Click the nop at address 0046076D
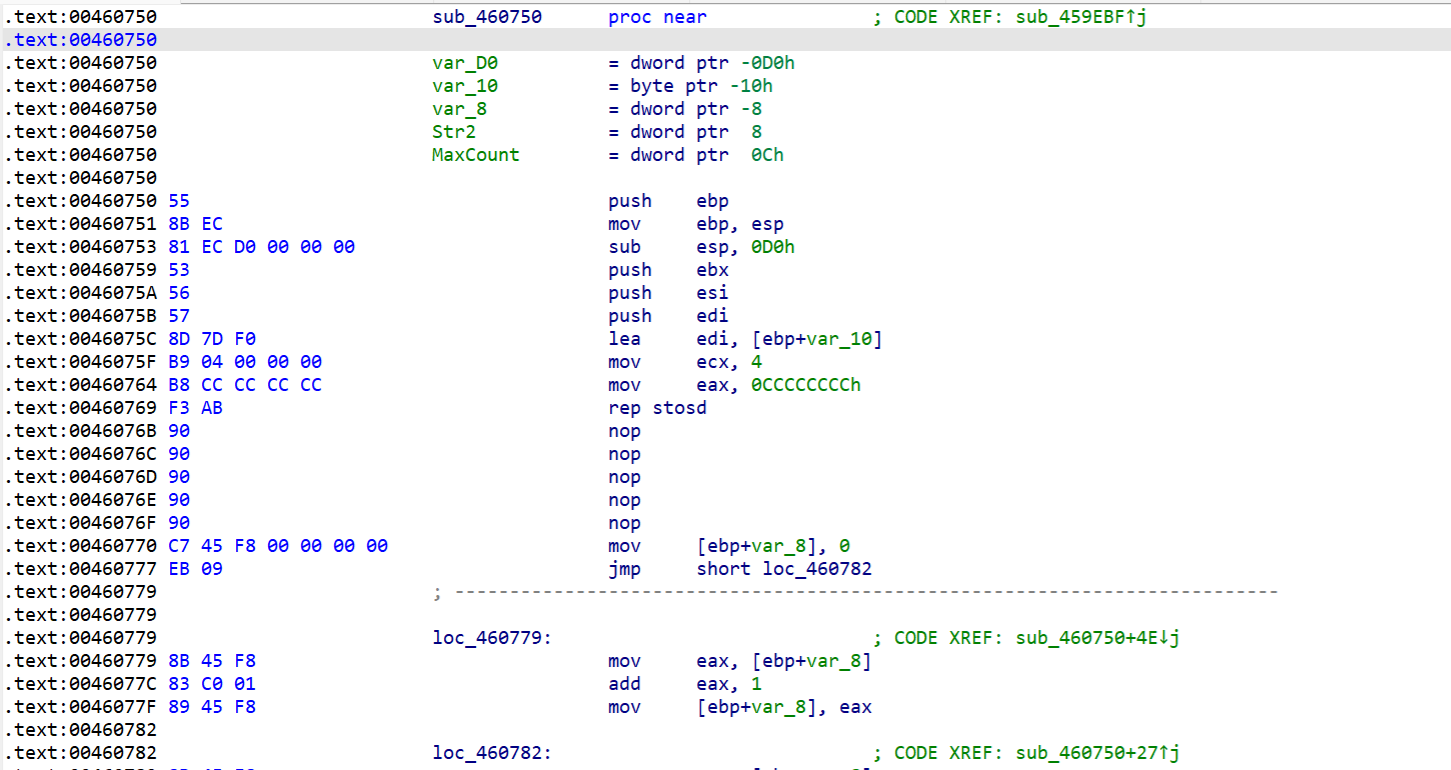 click(x=624, y=477)
